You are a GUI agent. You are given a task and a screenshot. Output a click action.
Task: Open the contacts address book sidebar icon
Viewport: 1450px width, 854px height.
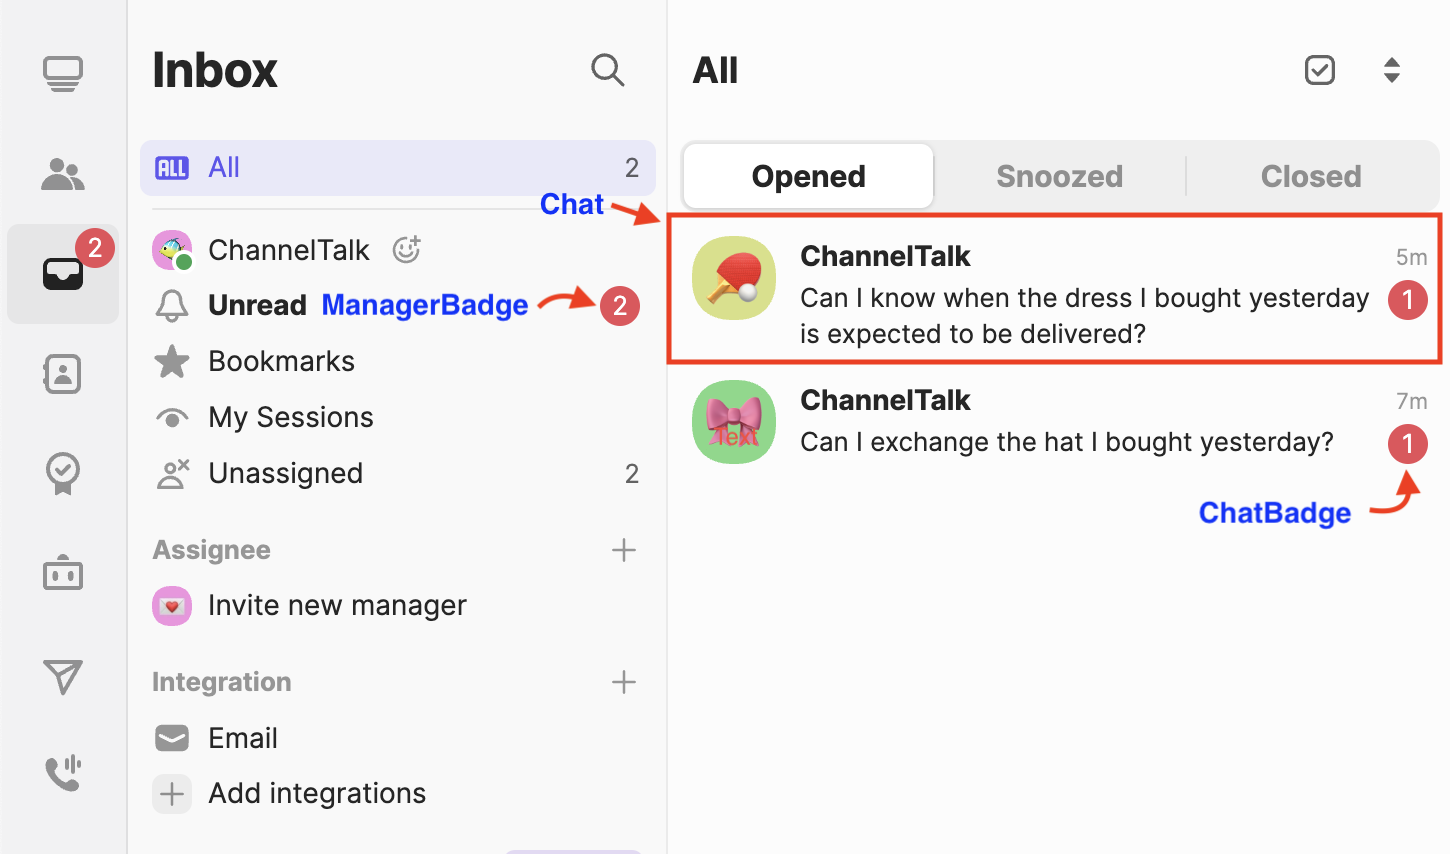point(63,374)
